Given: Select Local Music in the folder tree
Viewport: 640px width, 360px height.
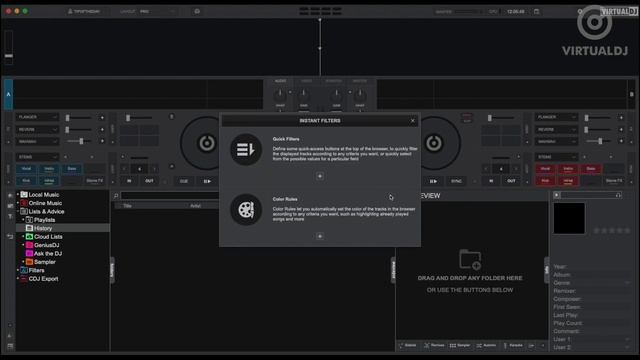Looking at the screenshot, I should tap(44, 195).
